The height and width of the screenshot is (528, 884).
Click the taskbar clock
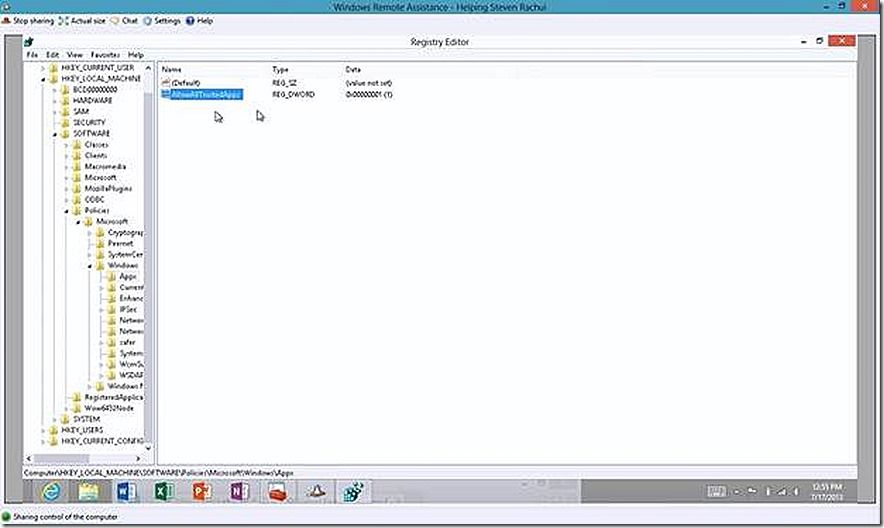pos(827,492)
